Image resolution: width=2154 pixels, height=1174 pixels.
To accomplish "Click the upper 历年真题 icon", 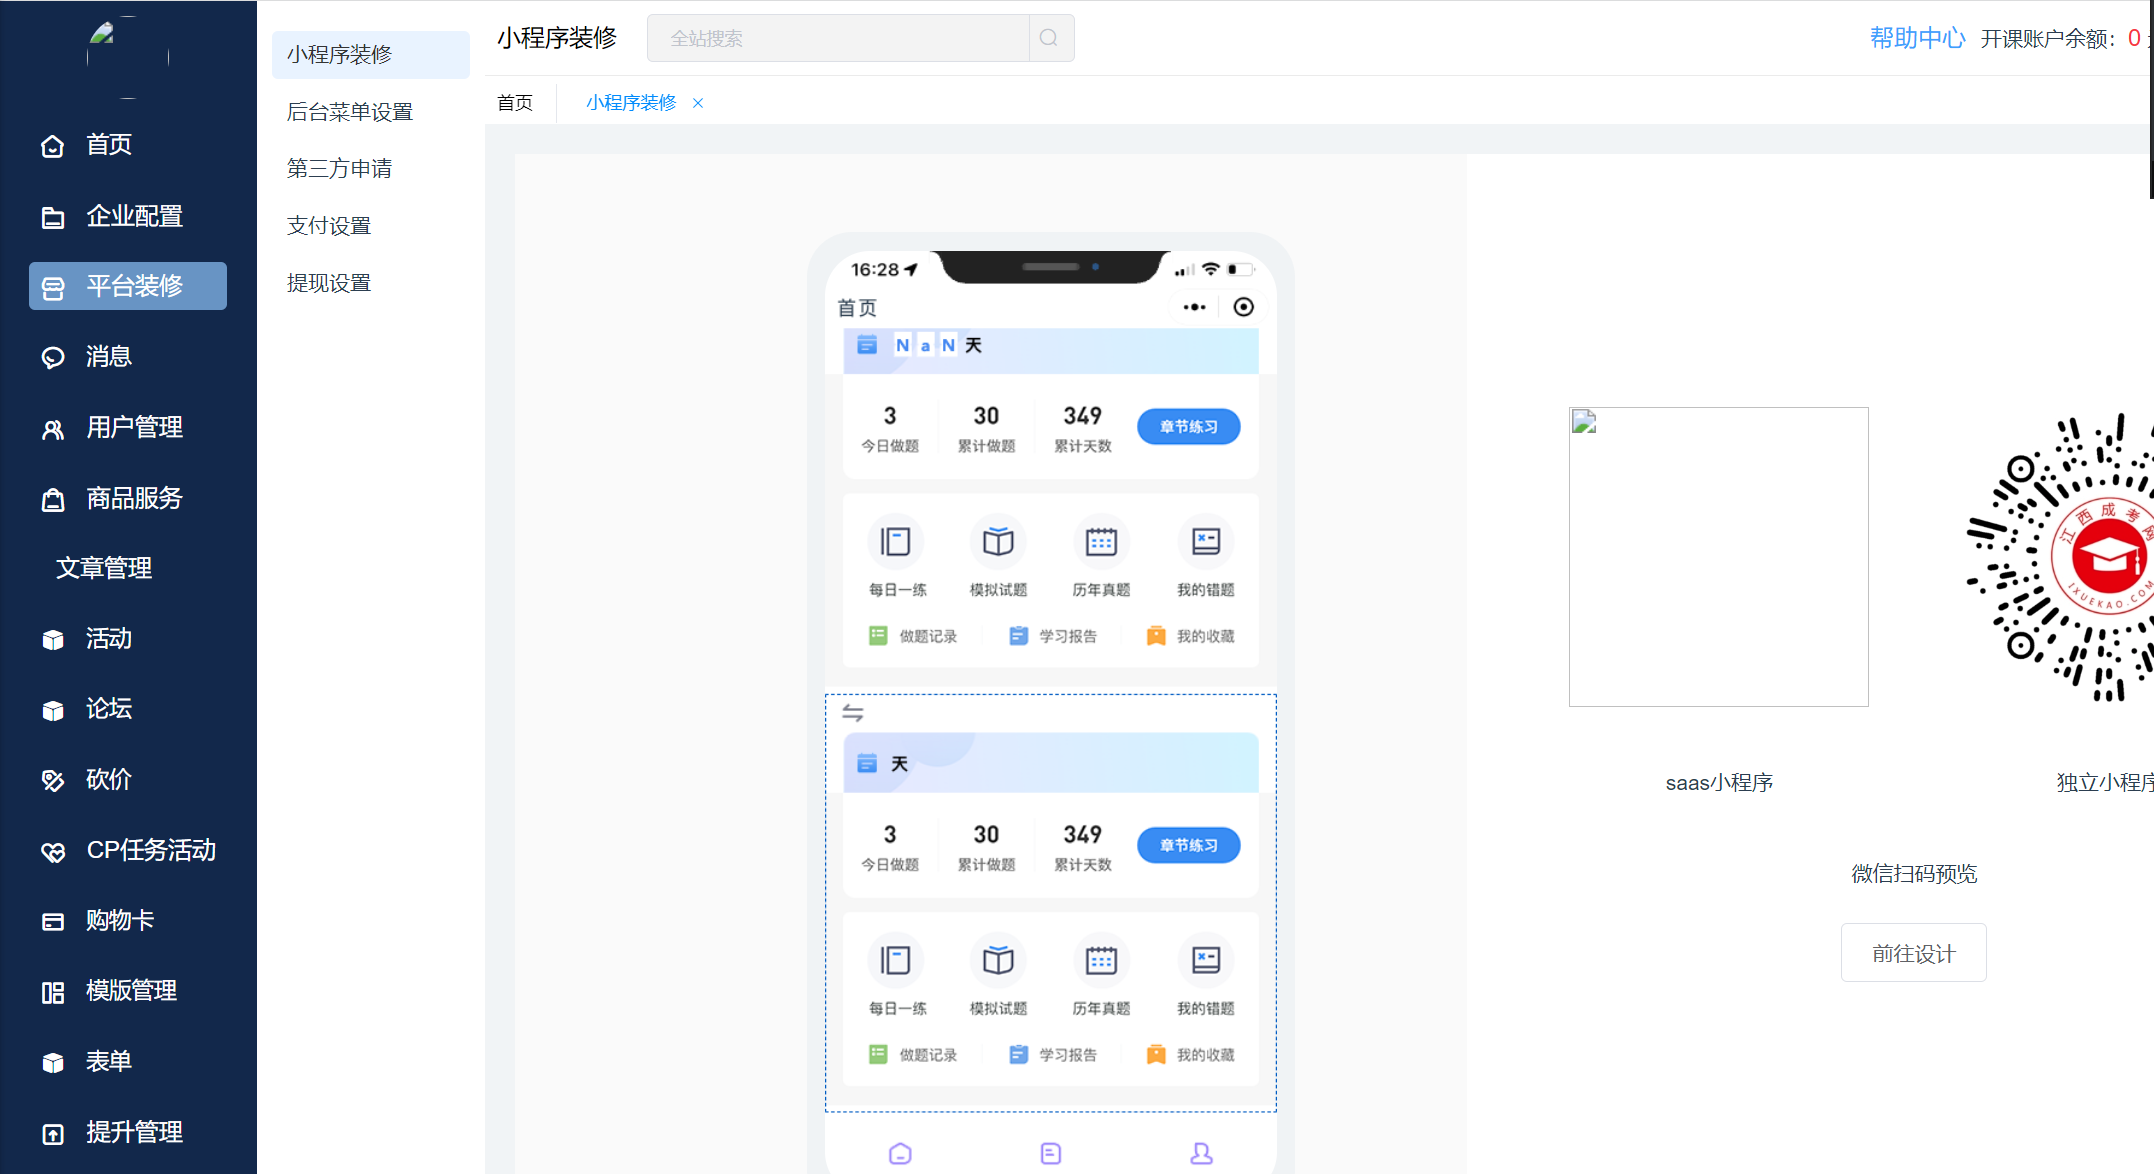I will [1101, 542].
